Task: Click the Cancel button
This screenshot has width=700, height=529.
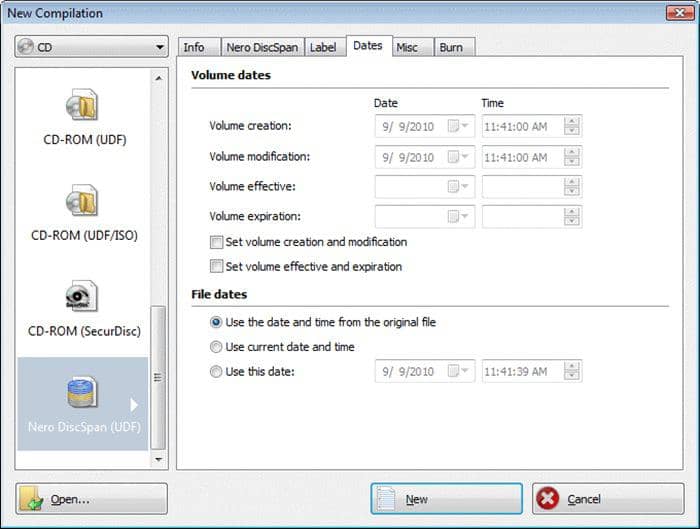Action: 608,499
